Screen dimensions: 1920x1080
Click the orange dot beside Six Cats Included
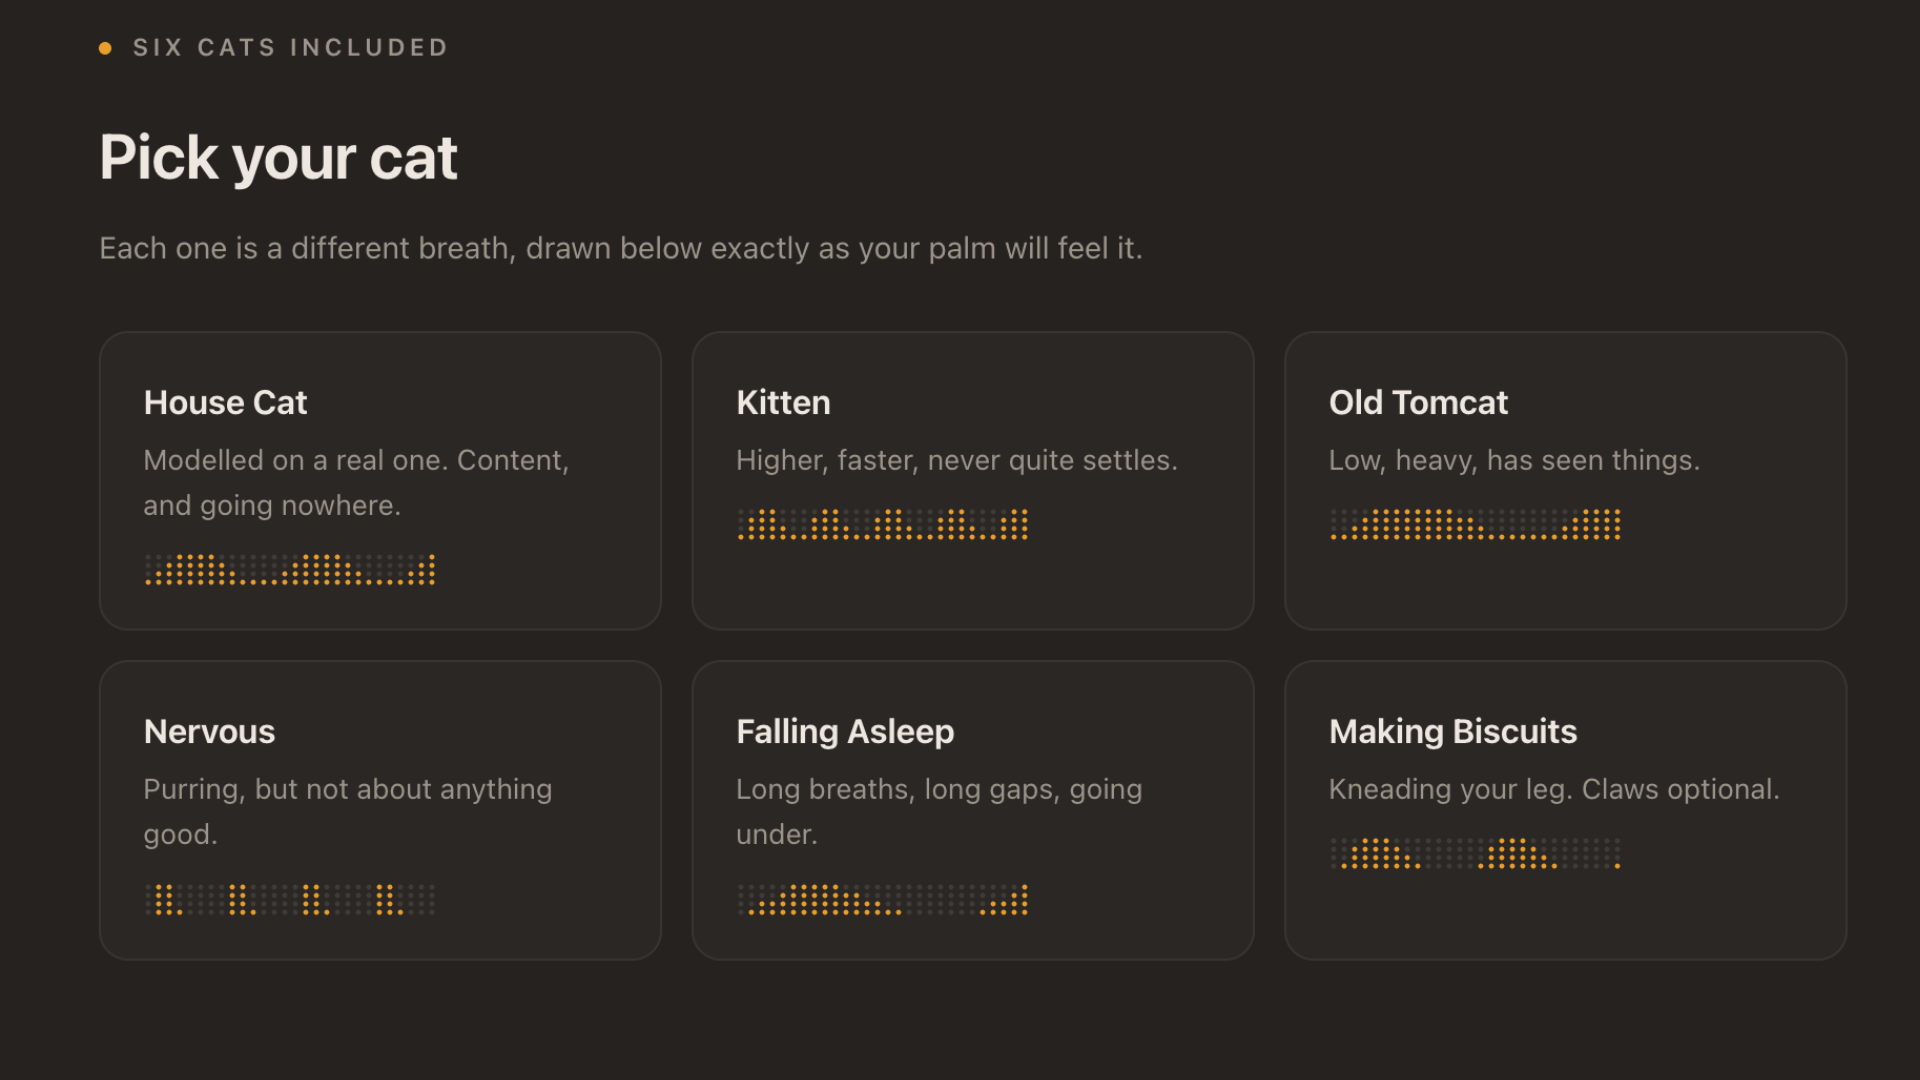coord(105,48)
